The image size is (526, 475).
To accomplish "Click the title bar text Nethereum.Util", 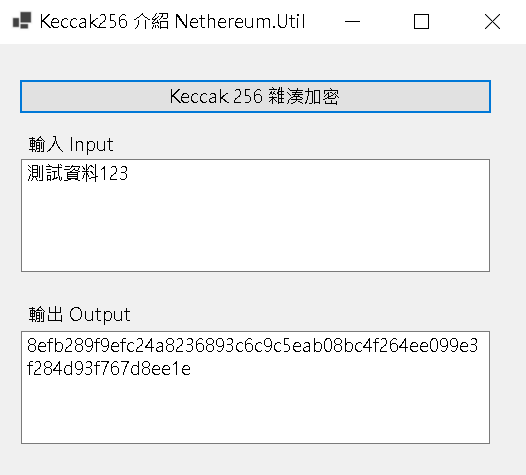I will [240, 22].
